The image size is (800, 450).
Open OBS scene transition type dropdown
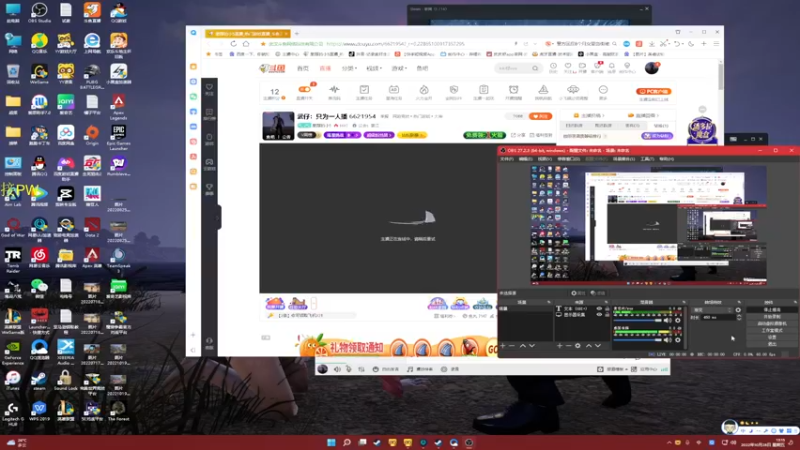tap(712, 310)
